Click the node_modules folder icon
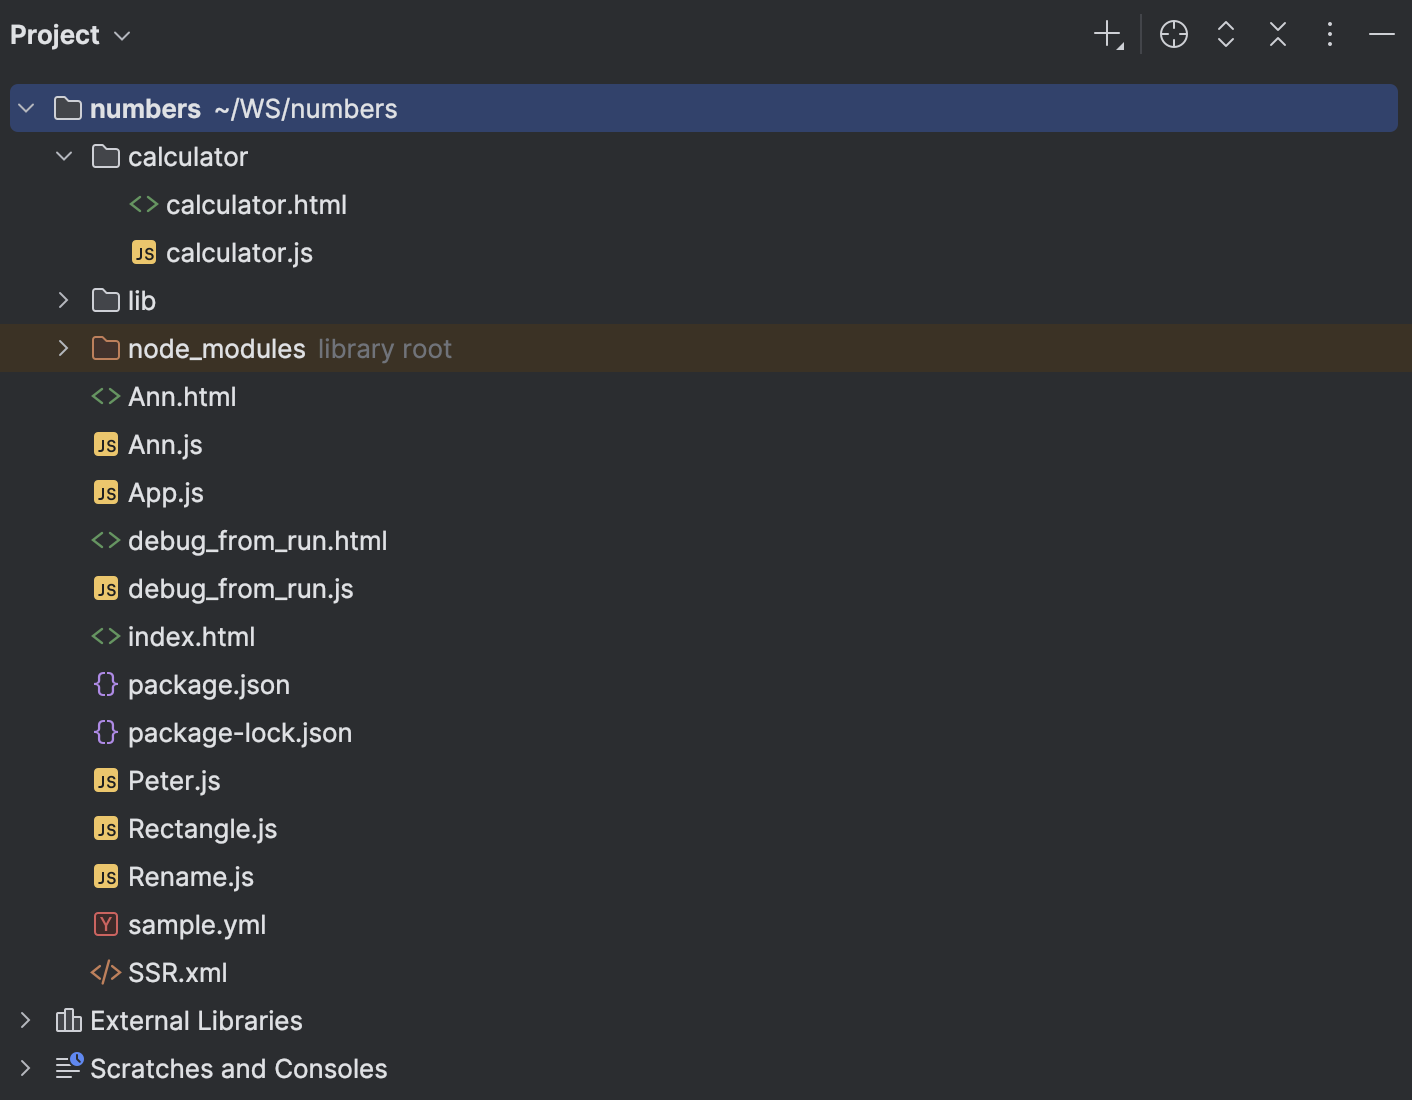 pos(106,348)
